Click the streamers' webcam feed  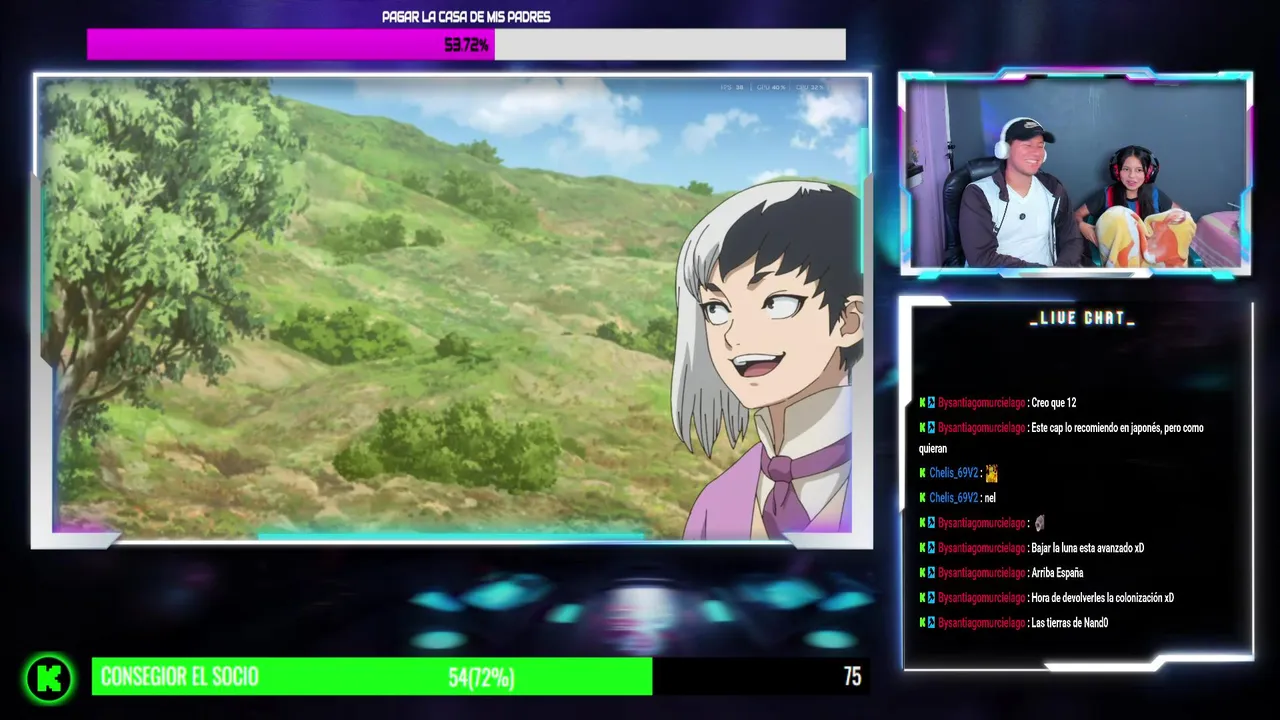pyautogui.click(x=1077, y=174)
